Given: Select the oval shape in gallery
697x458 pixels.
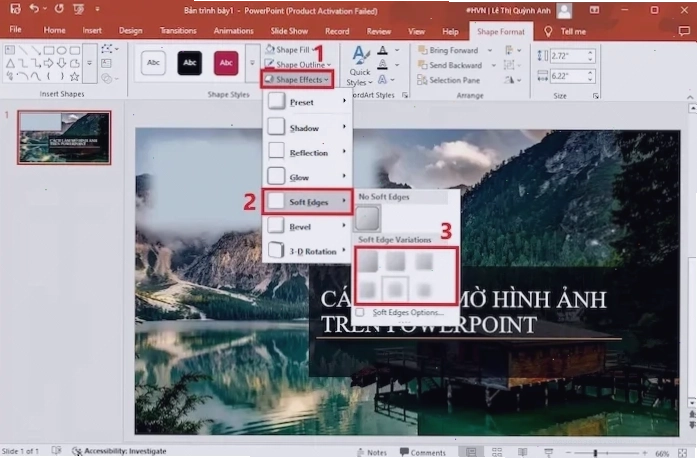Looking at the screenshot, I should pyautogui.click(x=62, y=50).
